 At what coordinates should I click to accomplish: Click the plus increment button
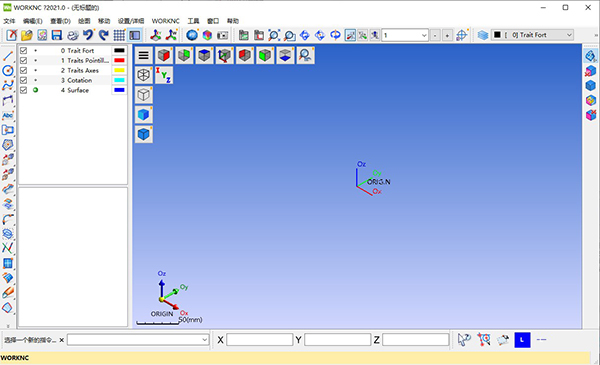(447, 36)
